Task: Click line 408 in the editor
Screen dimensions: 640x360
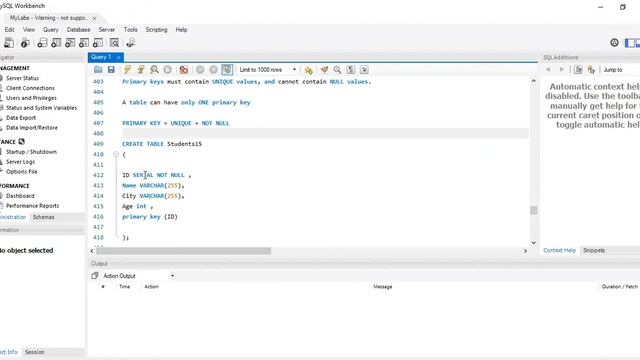Action: (x=325, y=133)
